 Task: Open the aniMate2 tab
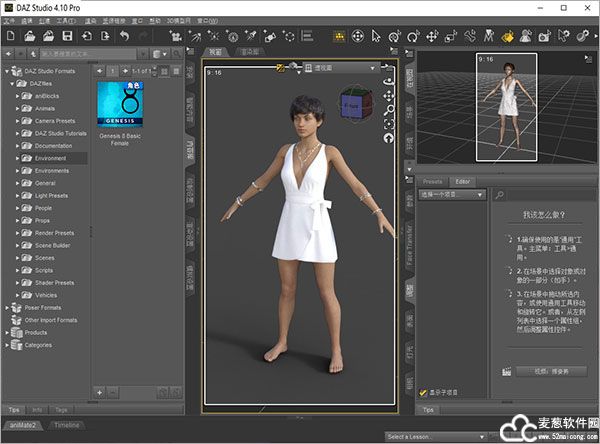tap(24, 425)
